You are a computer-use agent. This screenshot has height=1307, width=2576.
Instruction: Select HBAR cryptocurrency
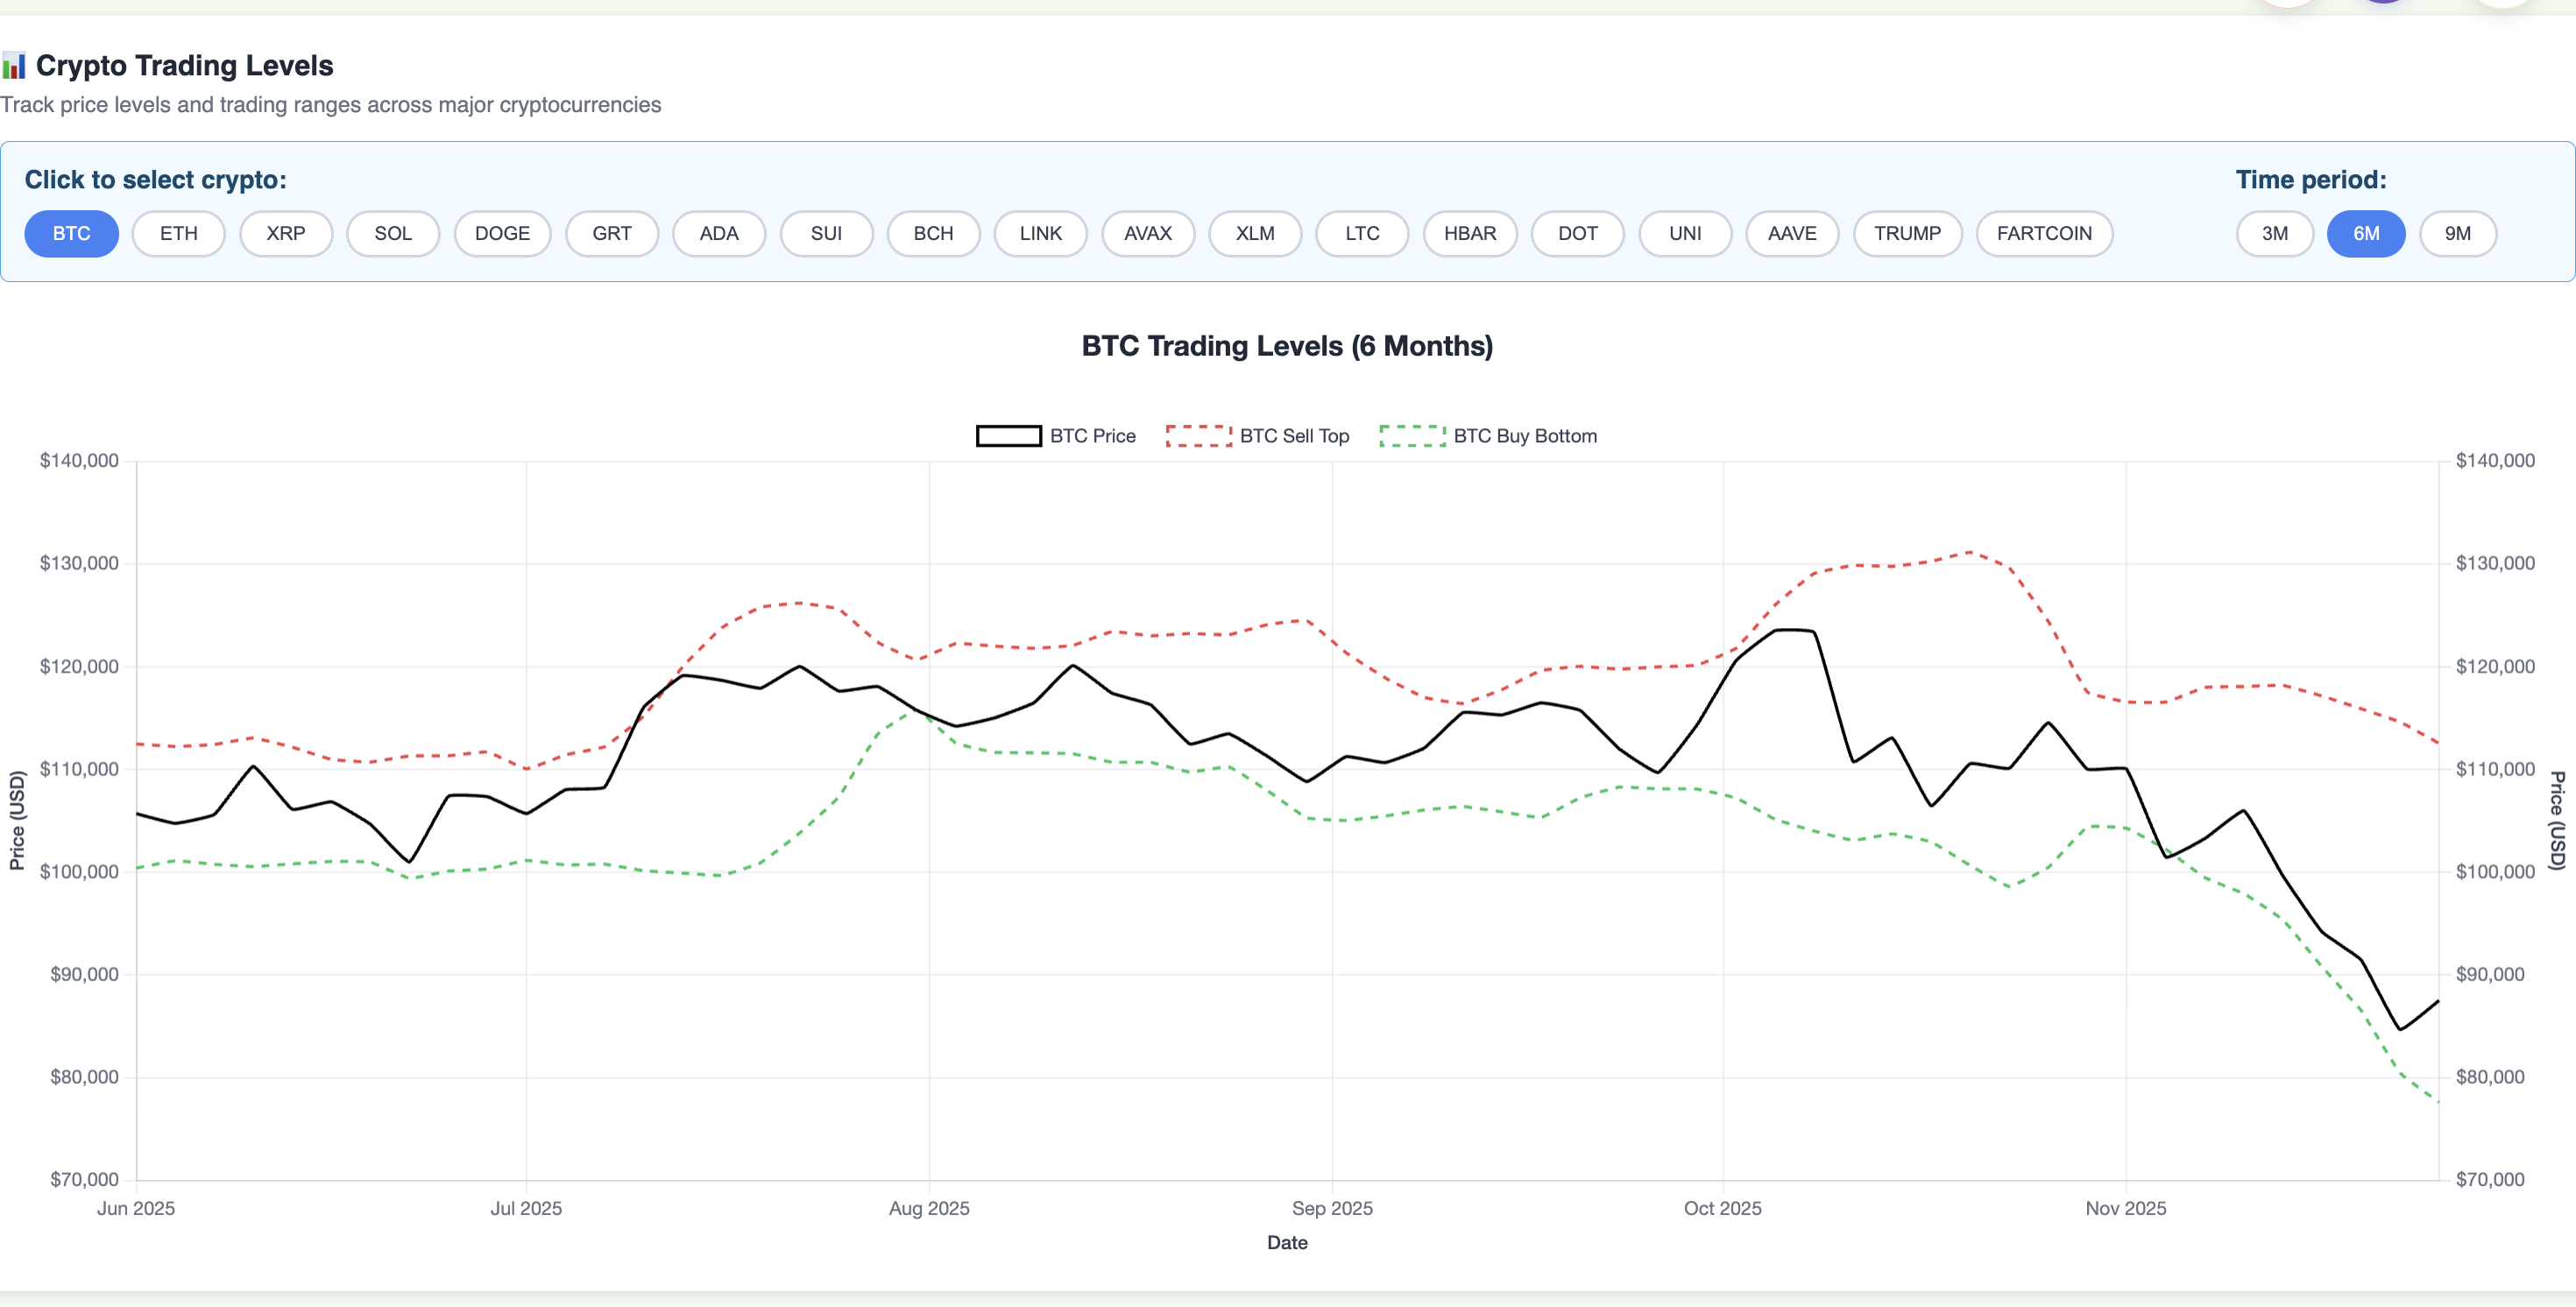[x=1470, y=233]
